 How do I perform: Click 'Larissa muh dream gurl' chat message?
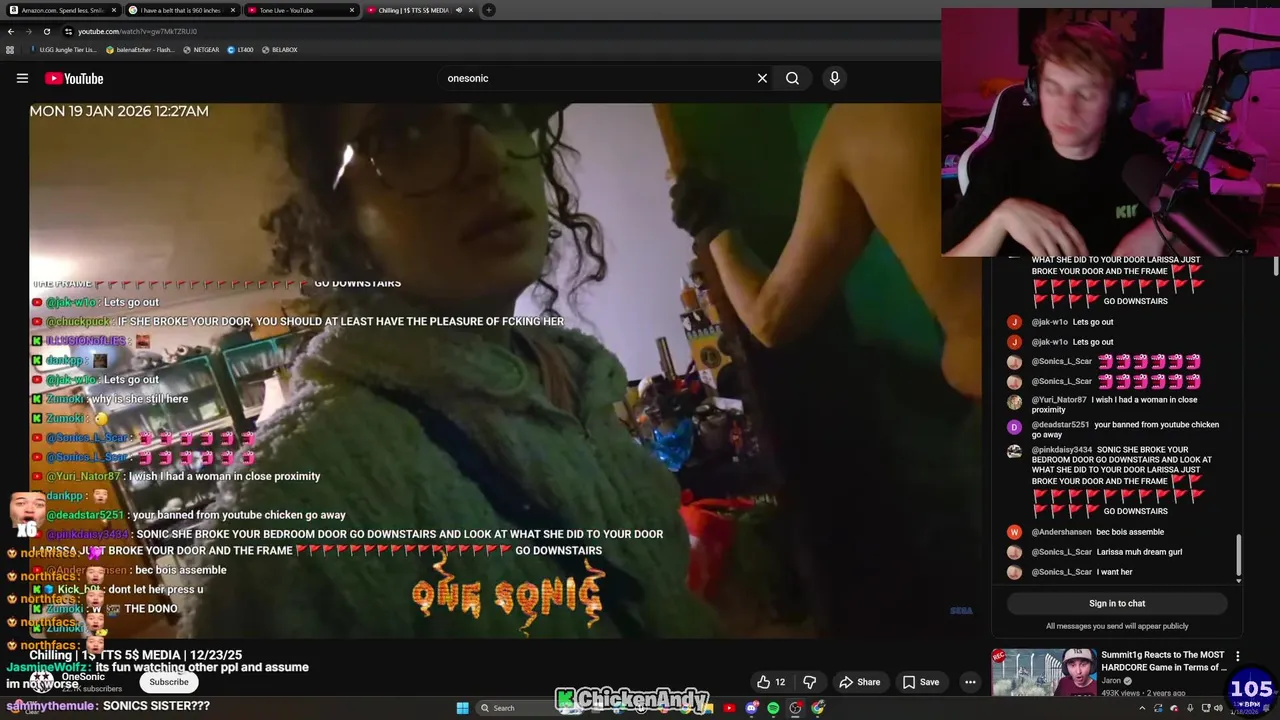point(1139,552)
